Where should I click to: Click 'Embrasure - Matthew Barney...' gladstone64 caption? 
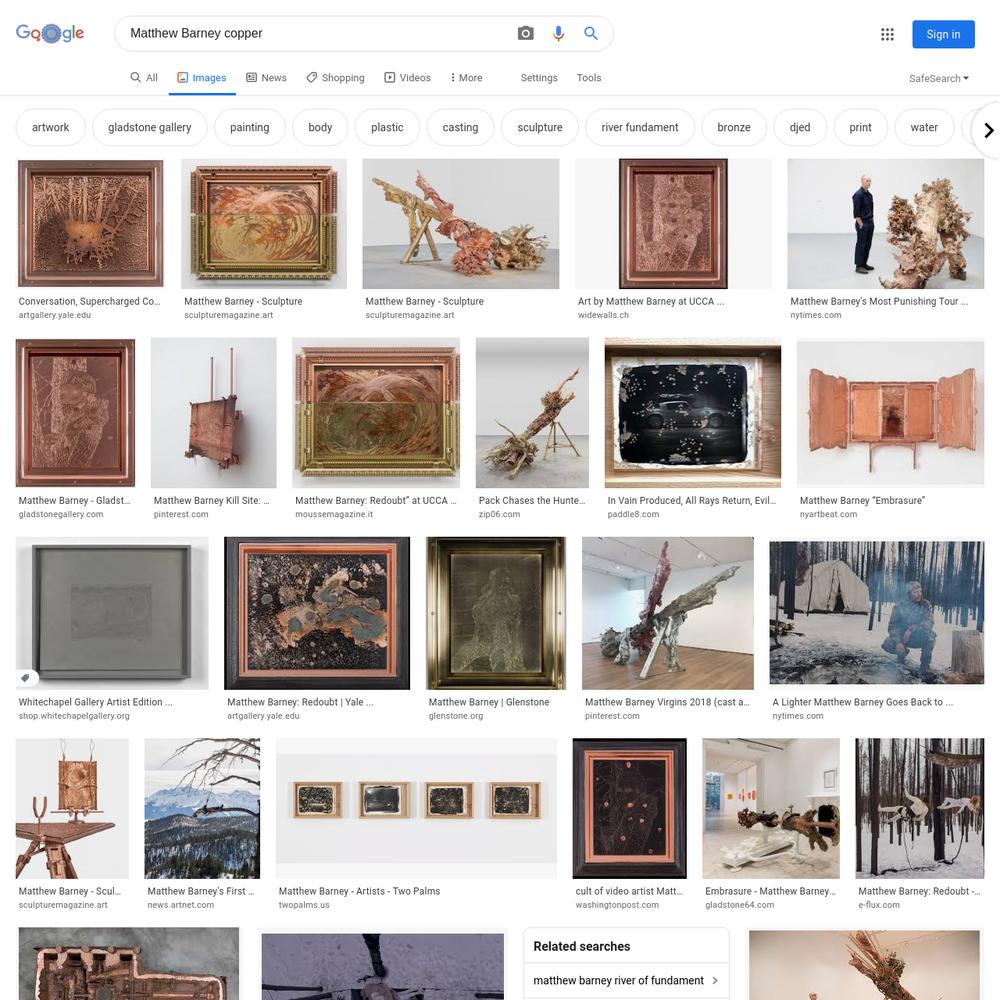click(x=770, y=892)
